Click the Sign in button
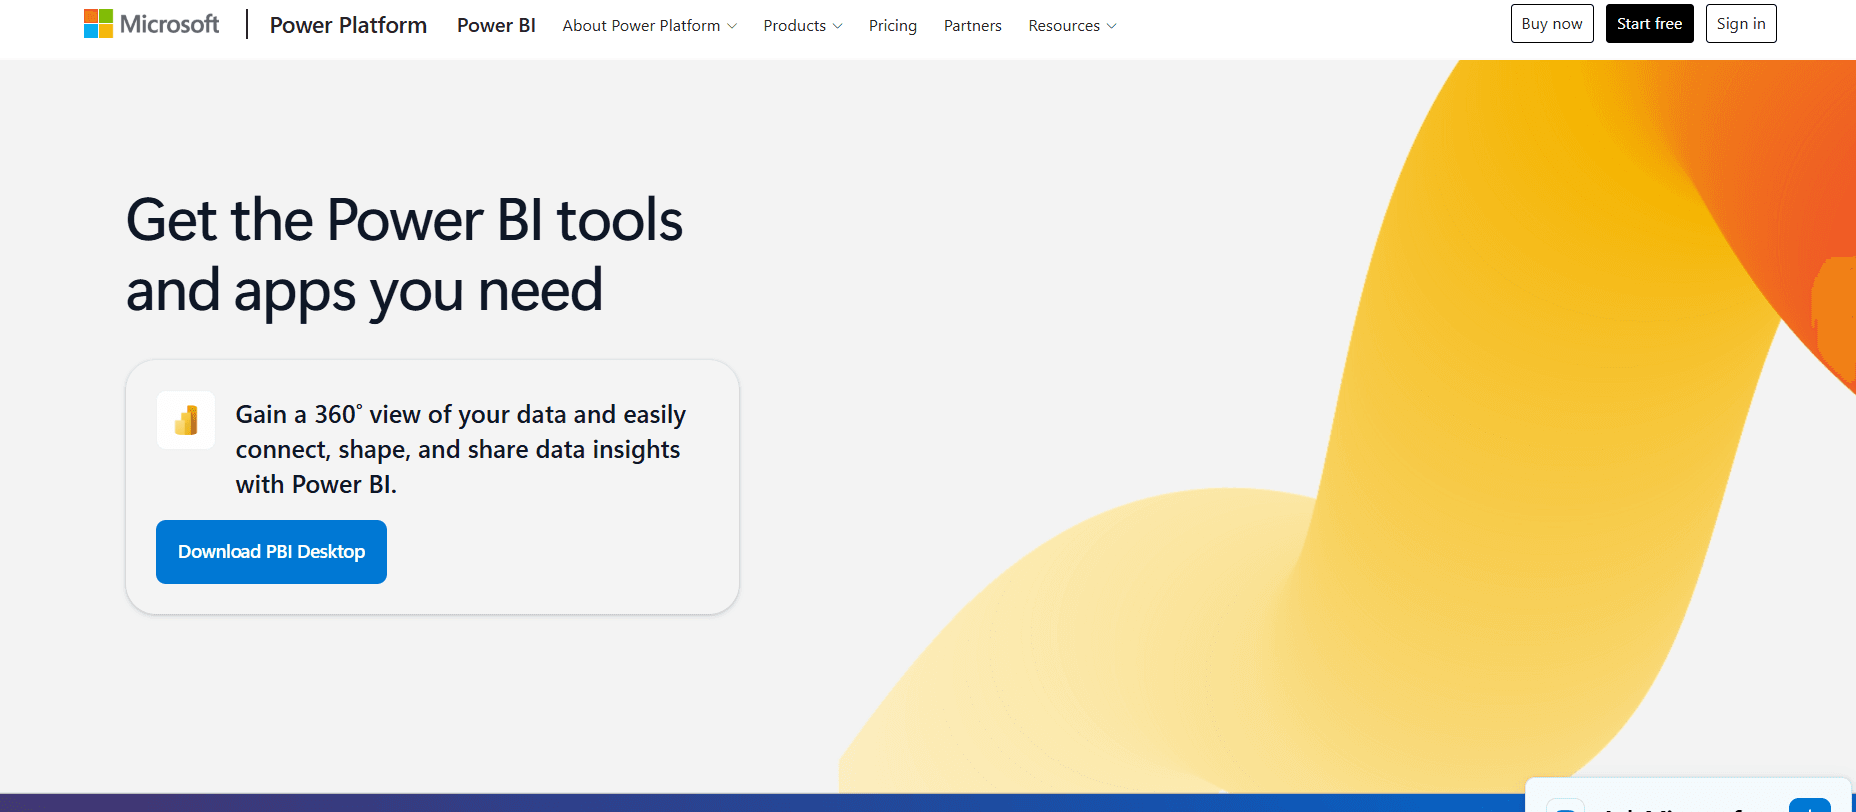The image size is (1856, 812). coord(1741,24)
